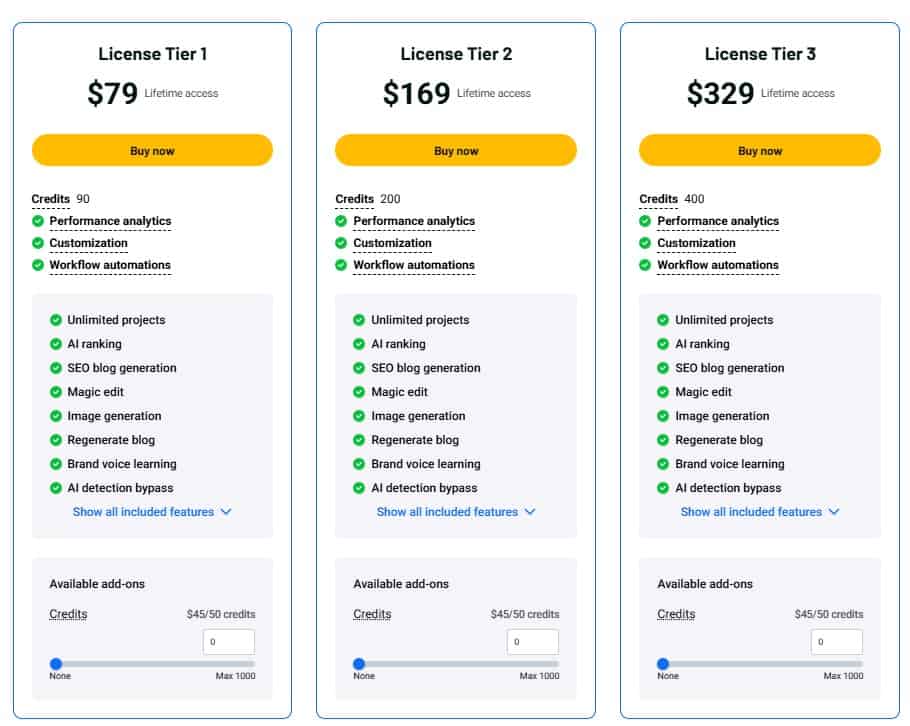Expand all included features for License Tier 1

(152, 512)
